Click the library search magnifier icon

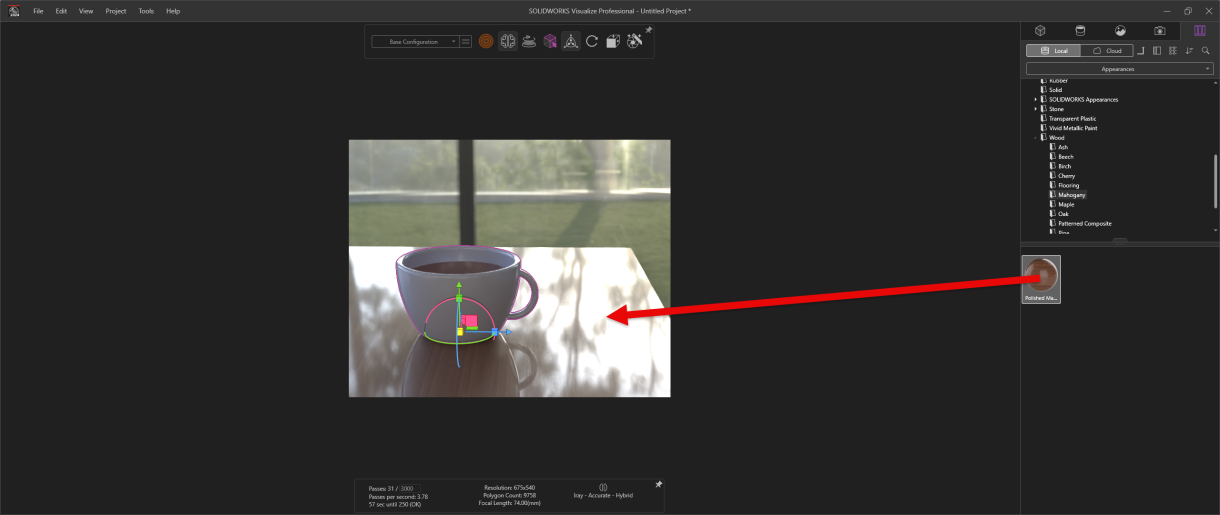click(1205, 50)
